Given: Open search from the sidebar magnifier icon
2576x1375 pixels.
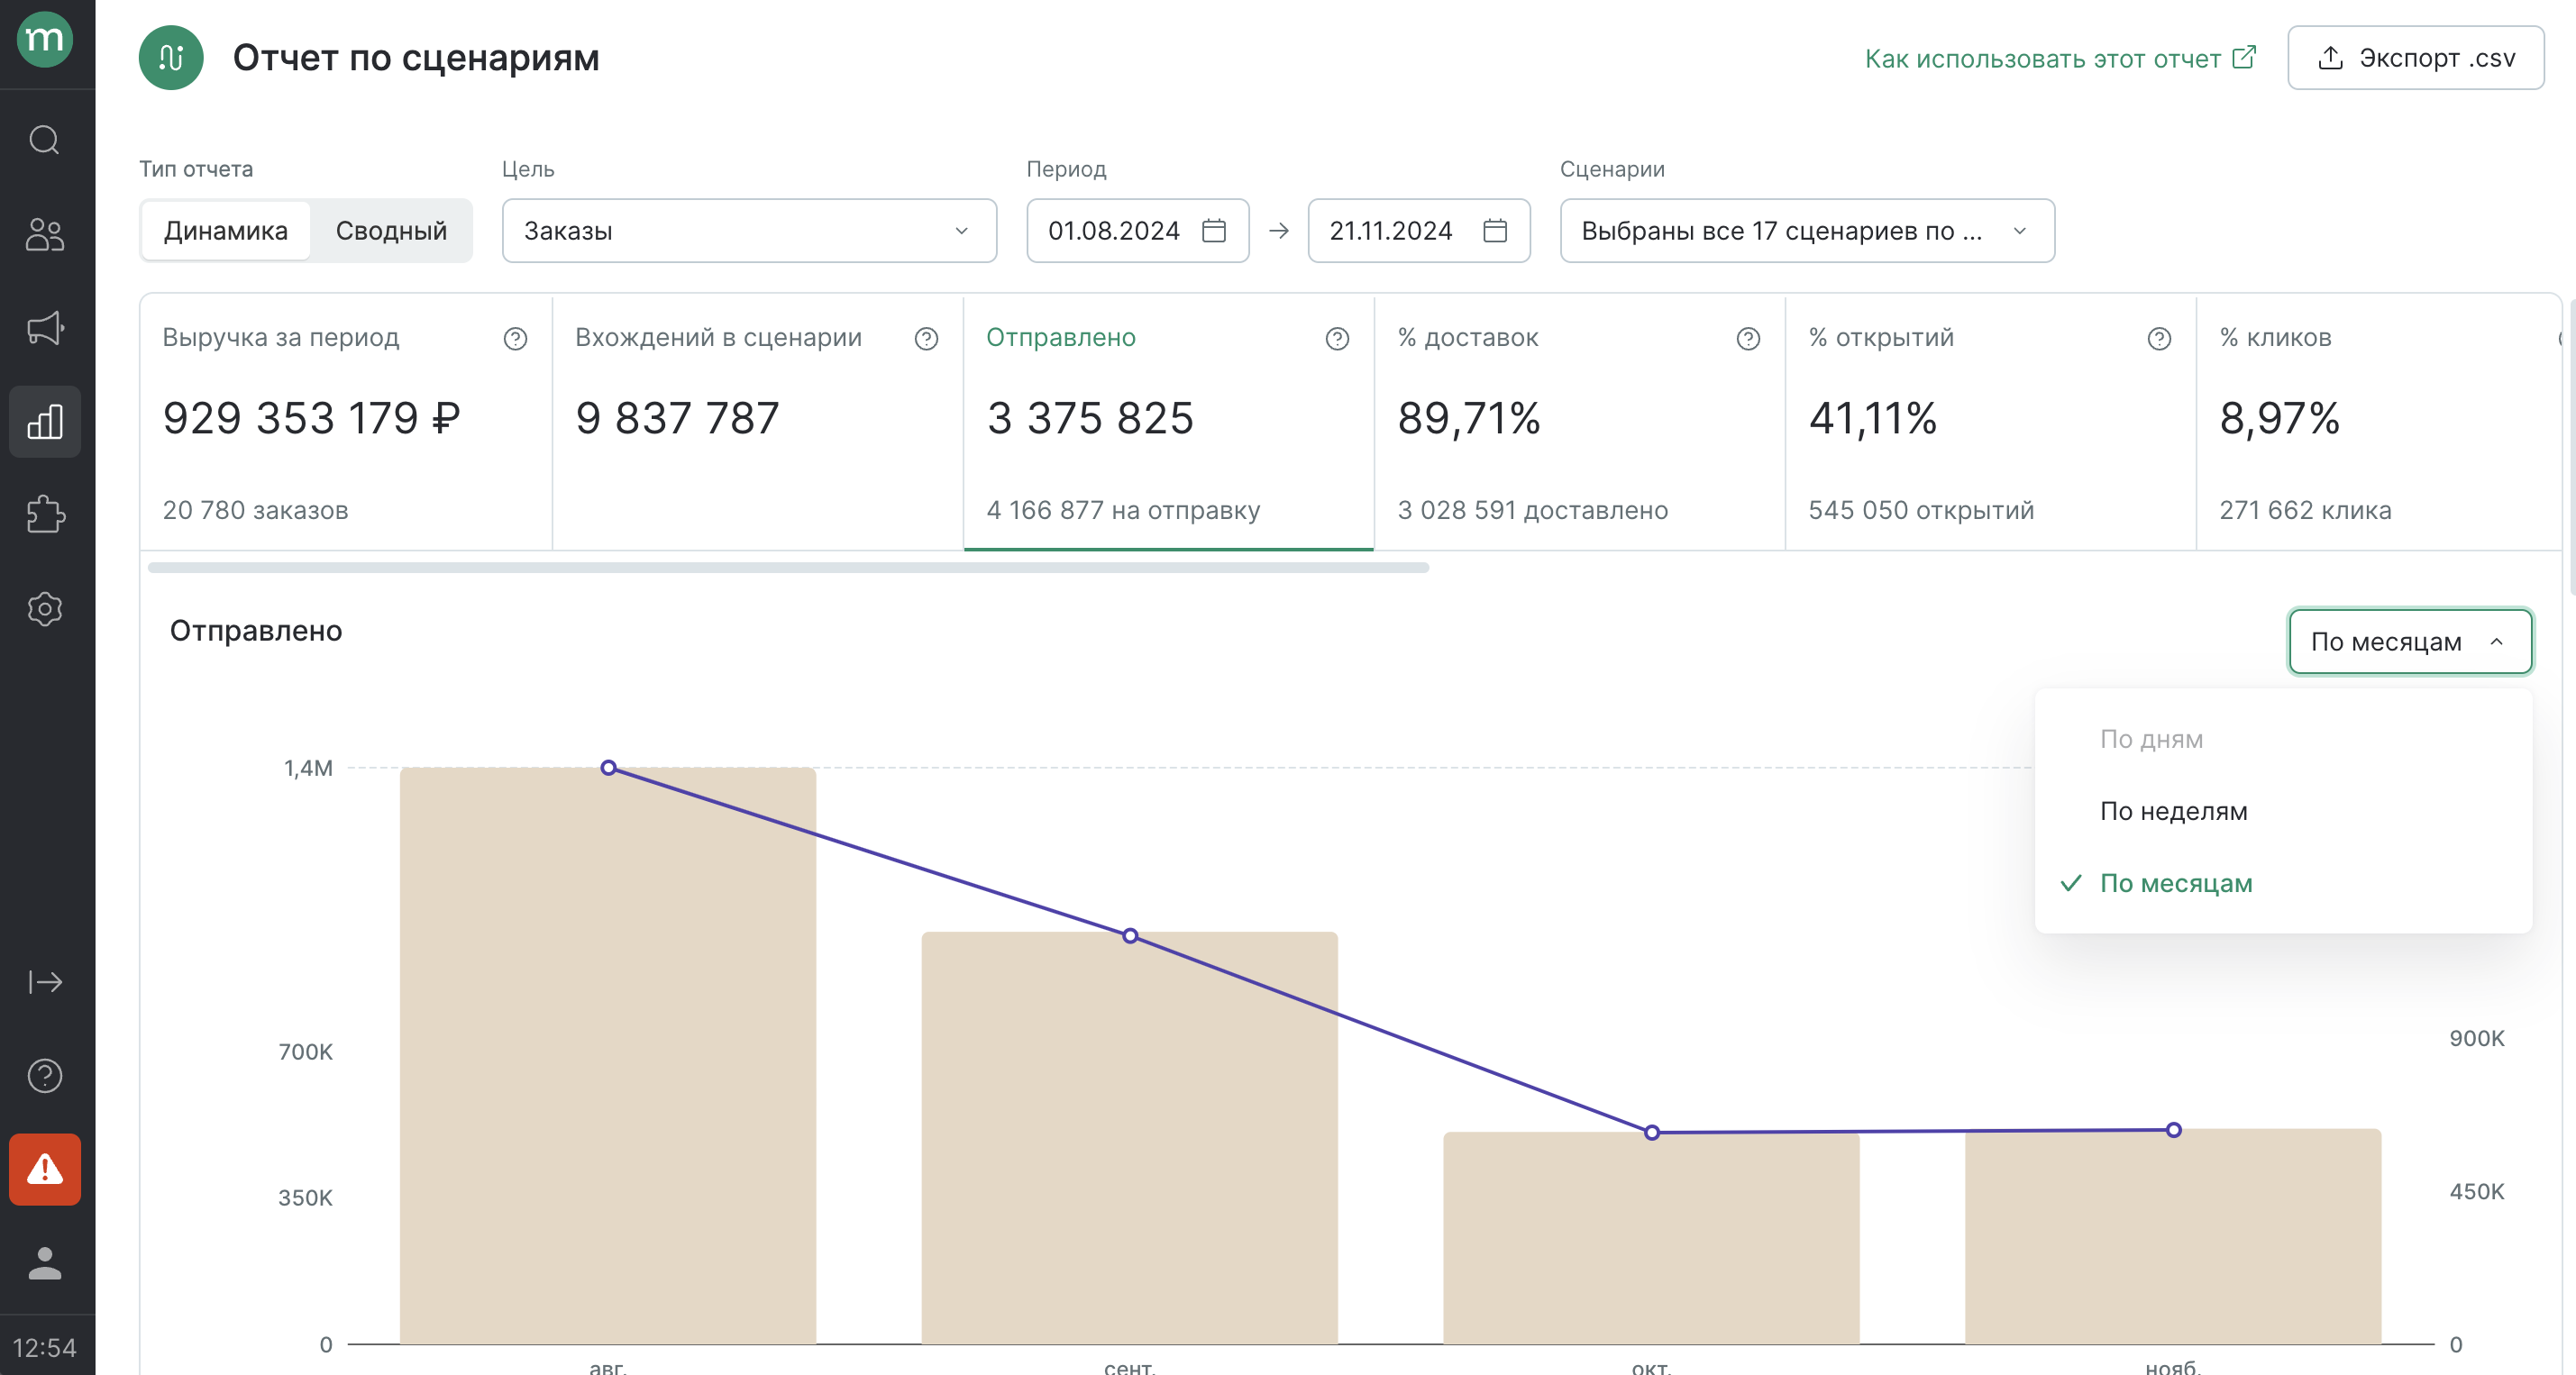Looking at the screenshot, I should click(x=45, y=140).
